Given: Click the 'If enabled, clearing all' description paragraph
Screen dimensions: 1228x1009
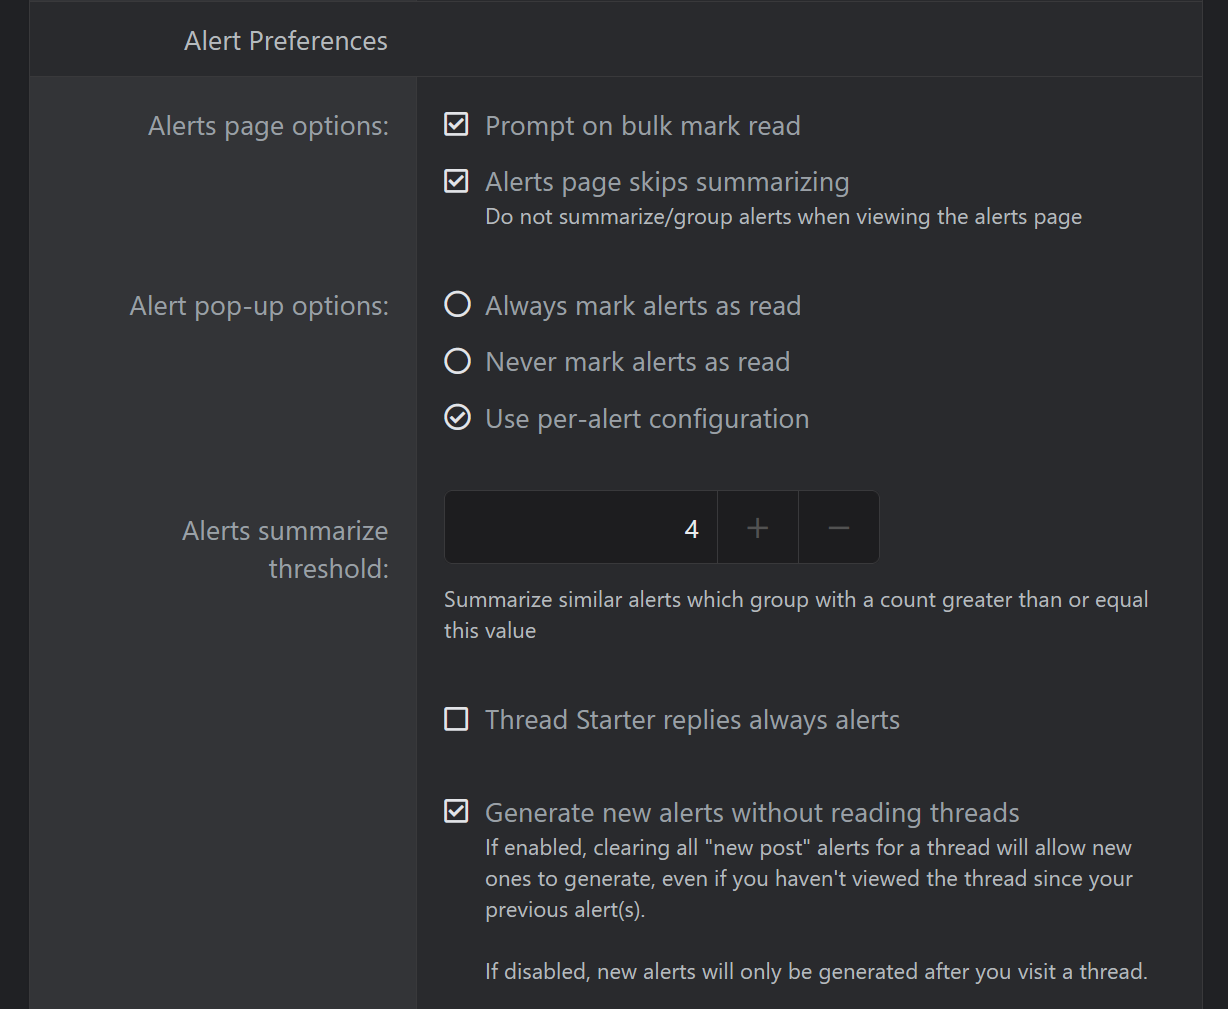Looking at the screenshot, I should coord(808,878).
